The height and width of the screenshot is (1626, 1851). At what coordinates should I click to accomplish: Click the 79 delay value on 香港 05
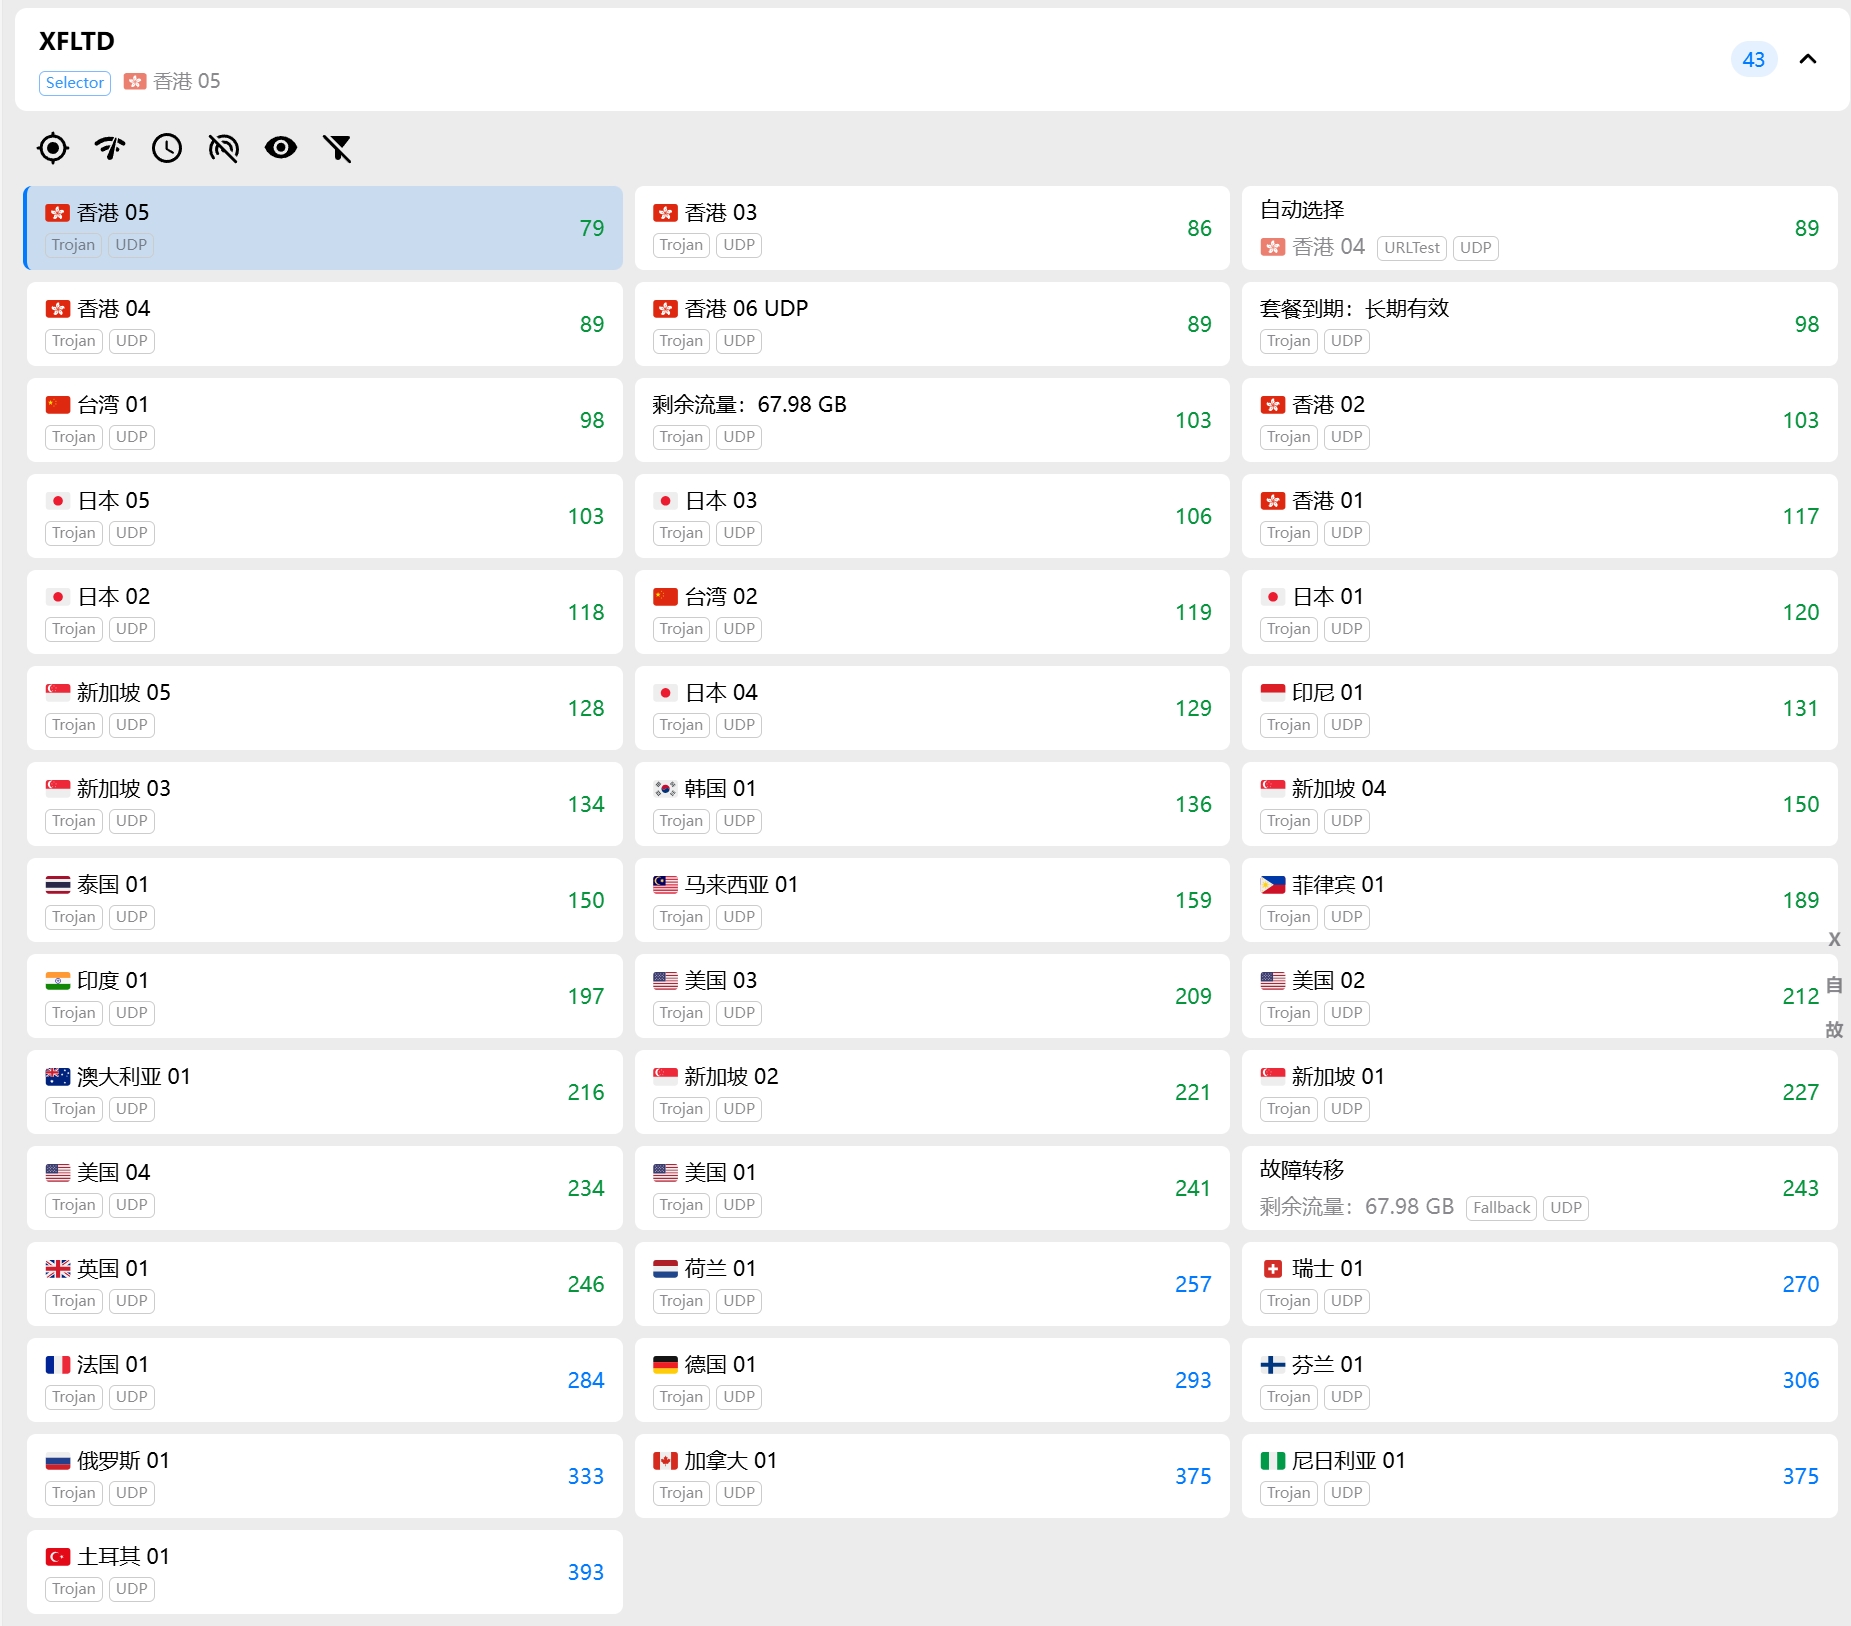point(591,229)
